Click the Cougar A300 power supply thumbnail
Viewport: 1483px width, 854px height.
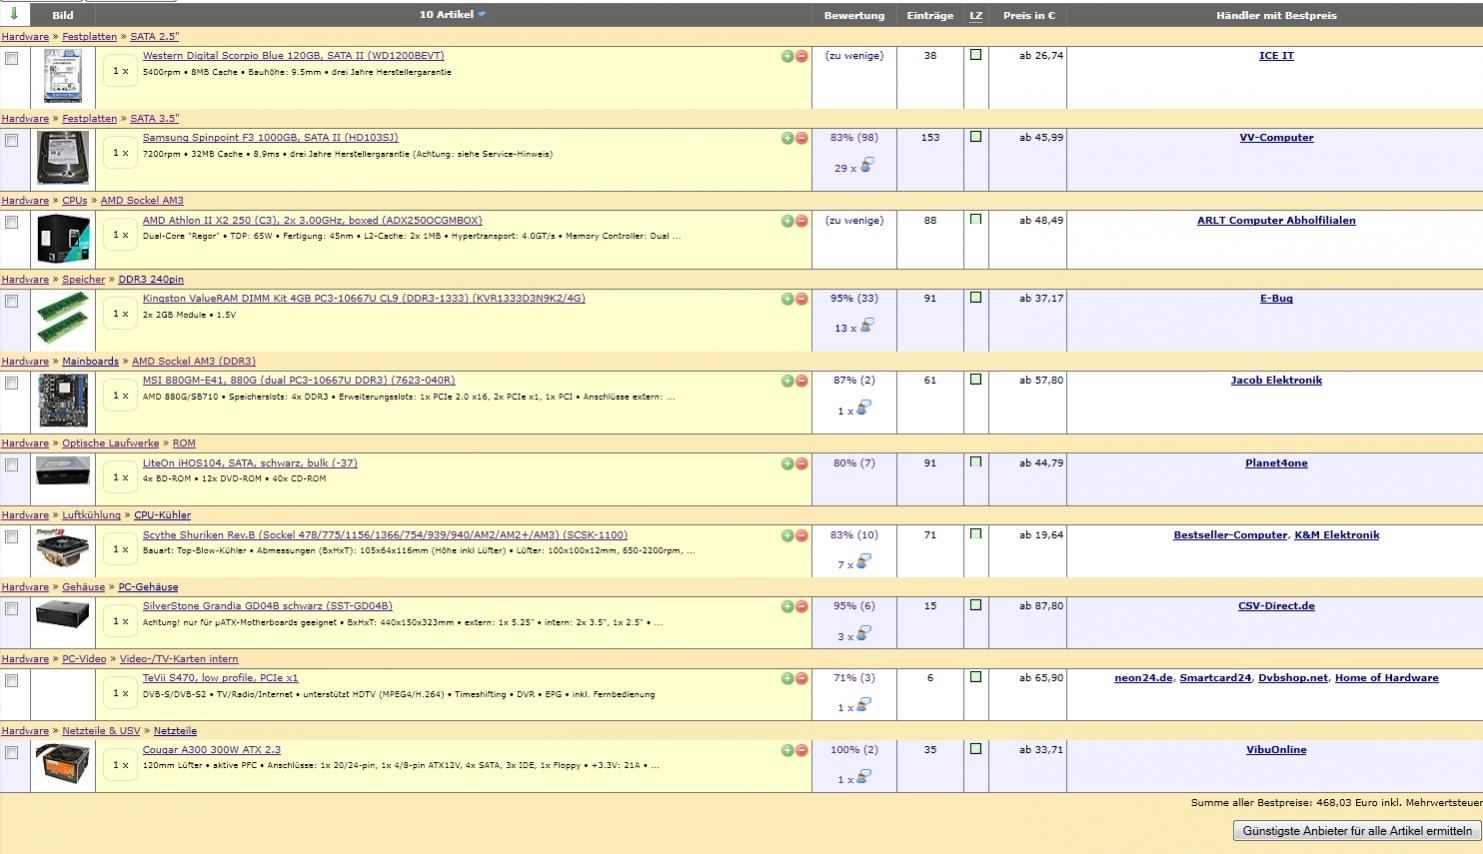[x=62, y=764]
